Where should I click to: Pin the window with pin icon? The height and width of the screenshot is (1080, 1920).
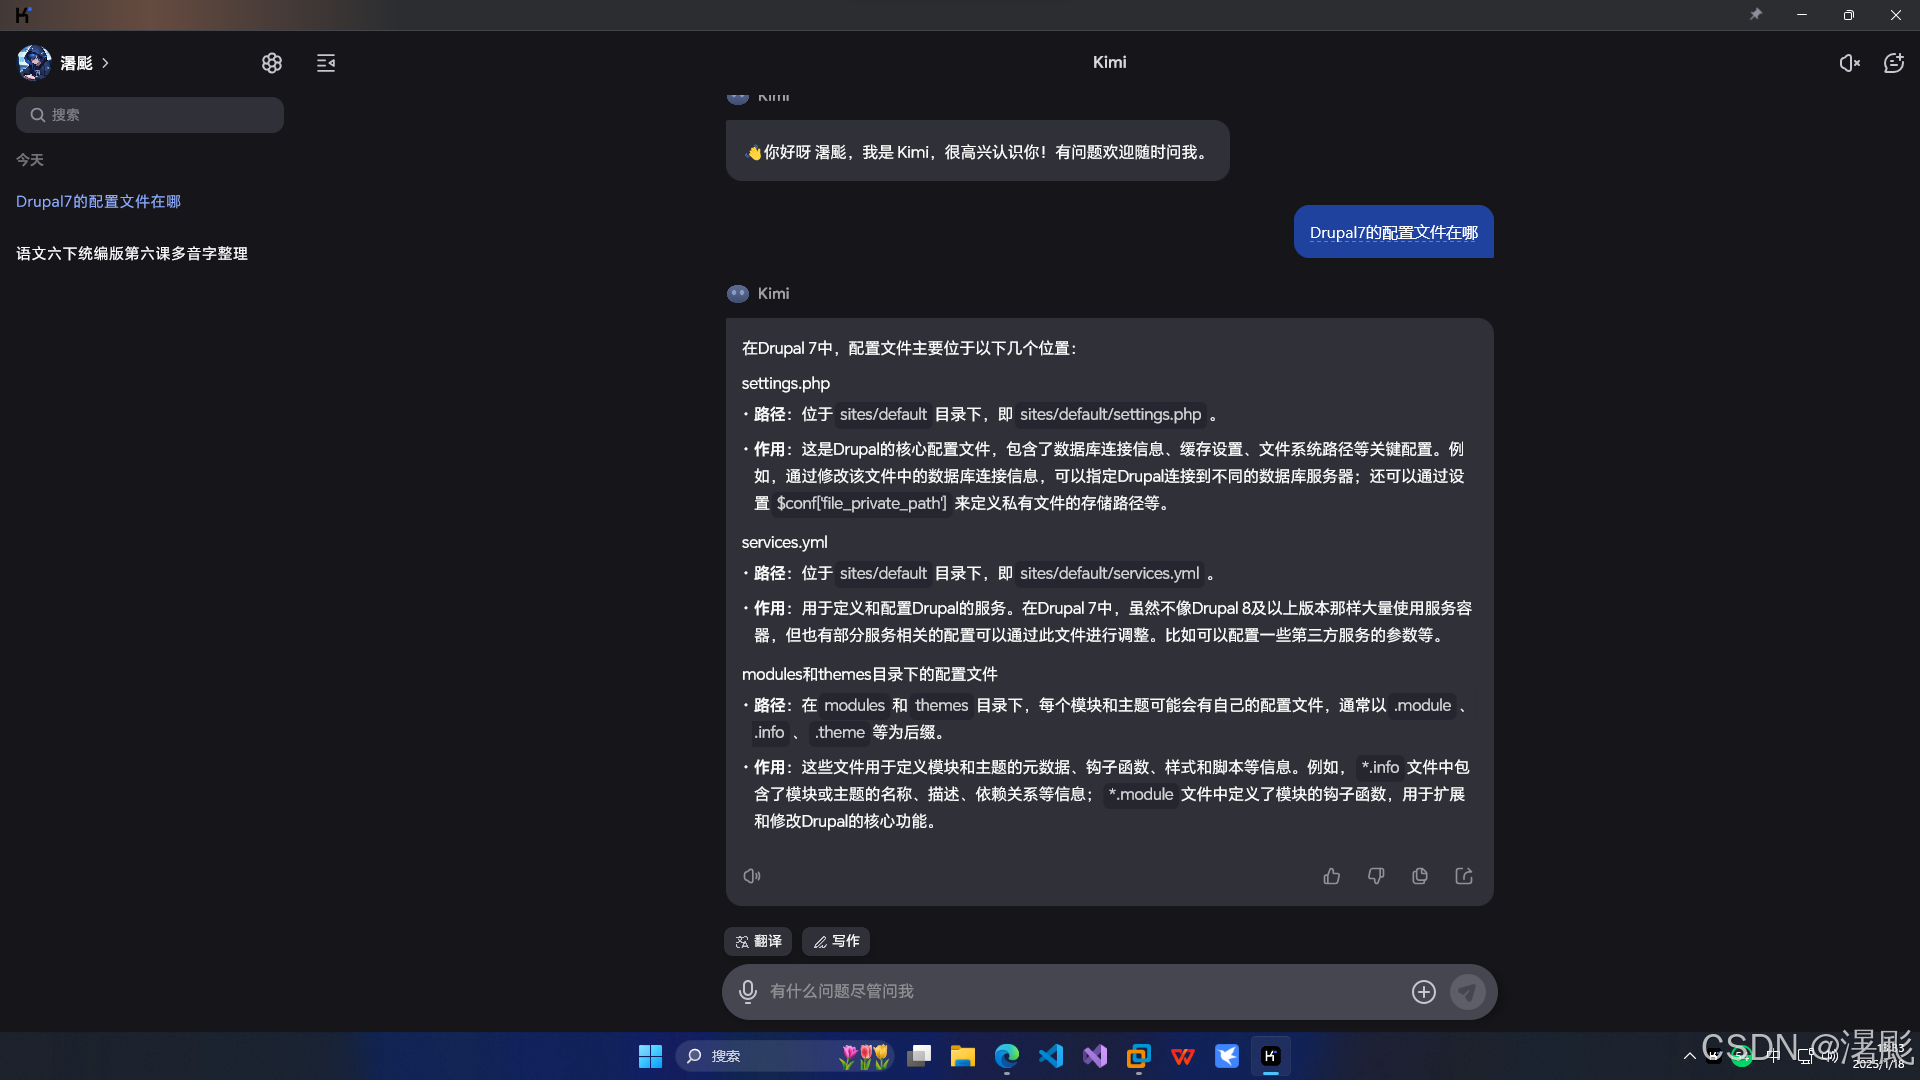[x=1756, y=15]
